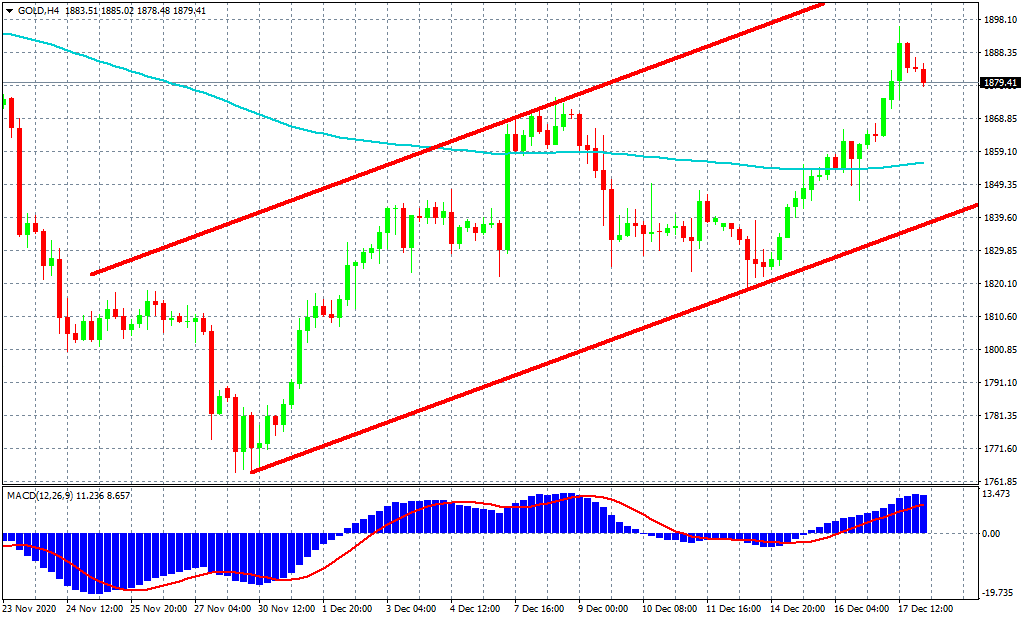Click the tall green 7 Dec candle
The image size is (1024, 620).
pyautogui.click(x=507, y=190)
